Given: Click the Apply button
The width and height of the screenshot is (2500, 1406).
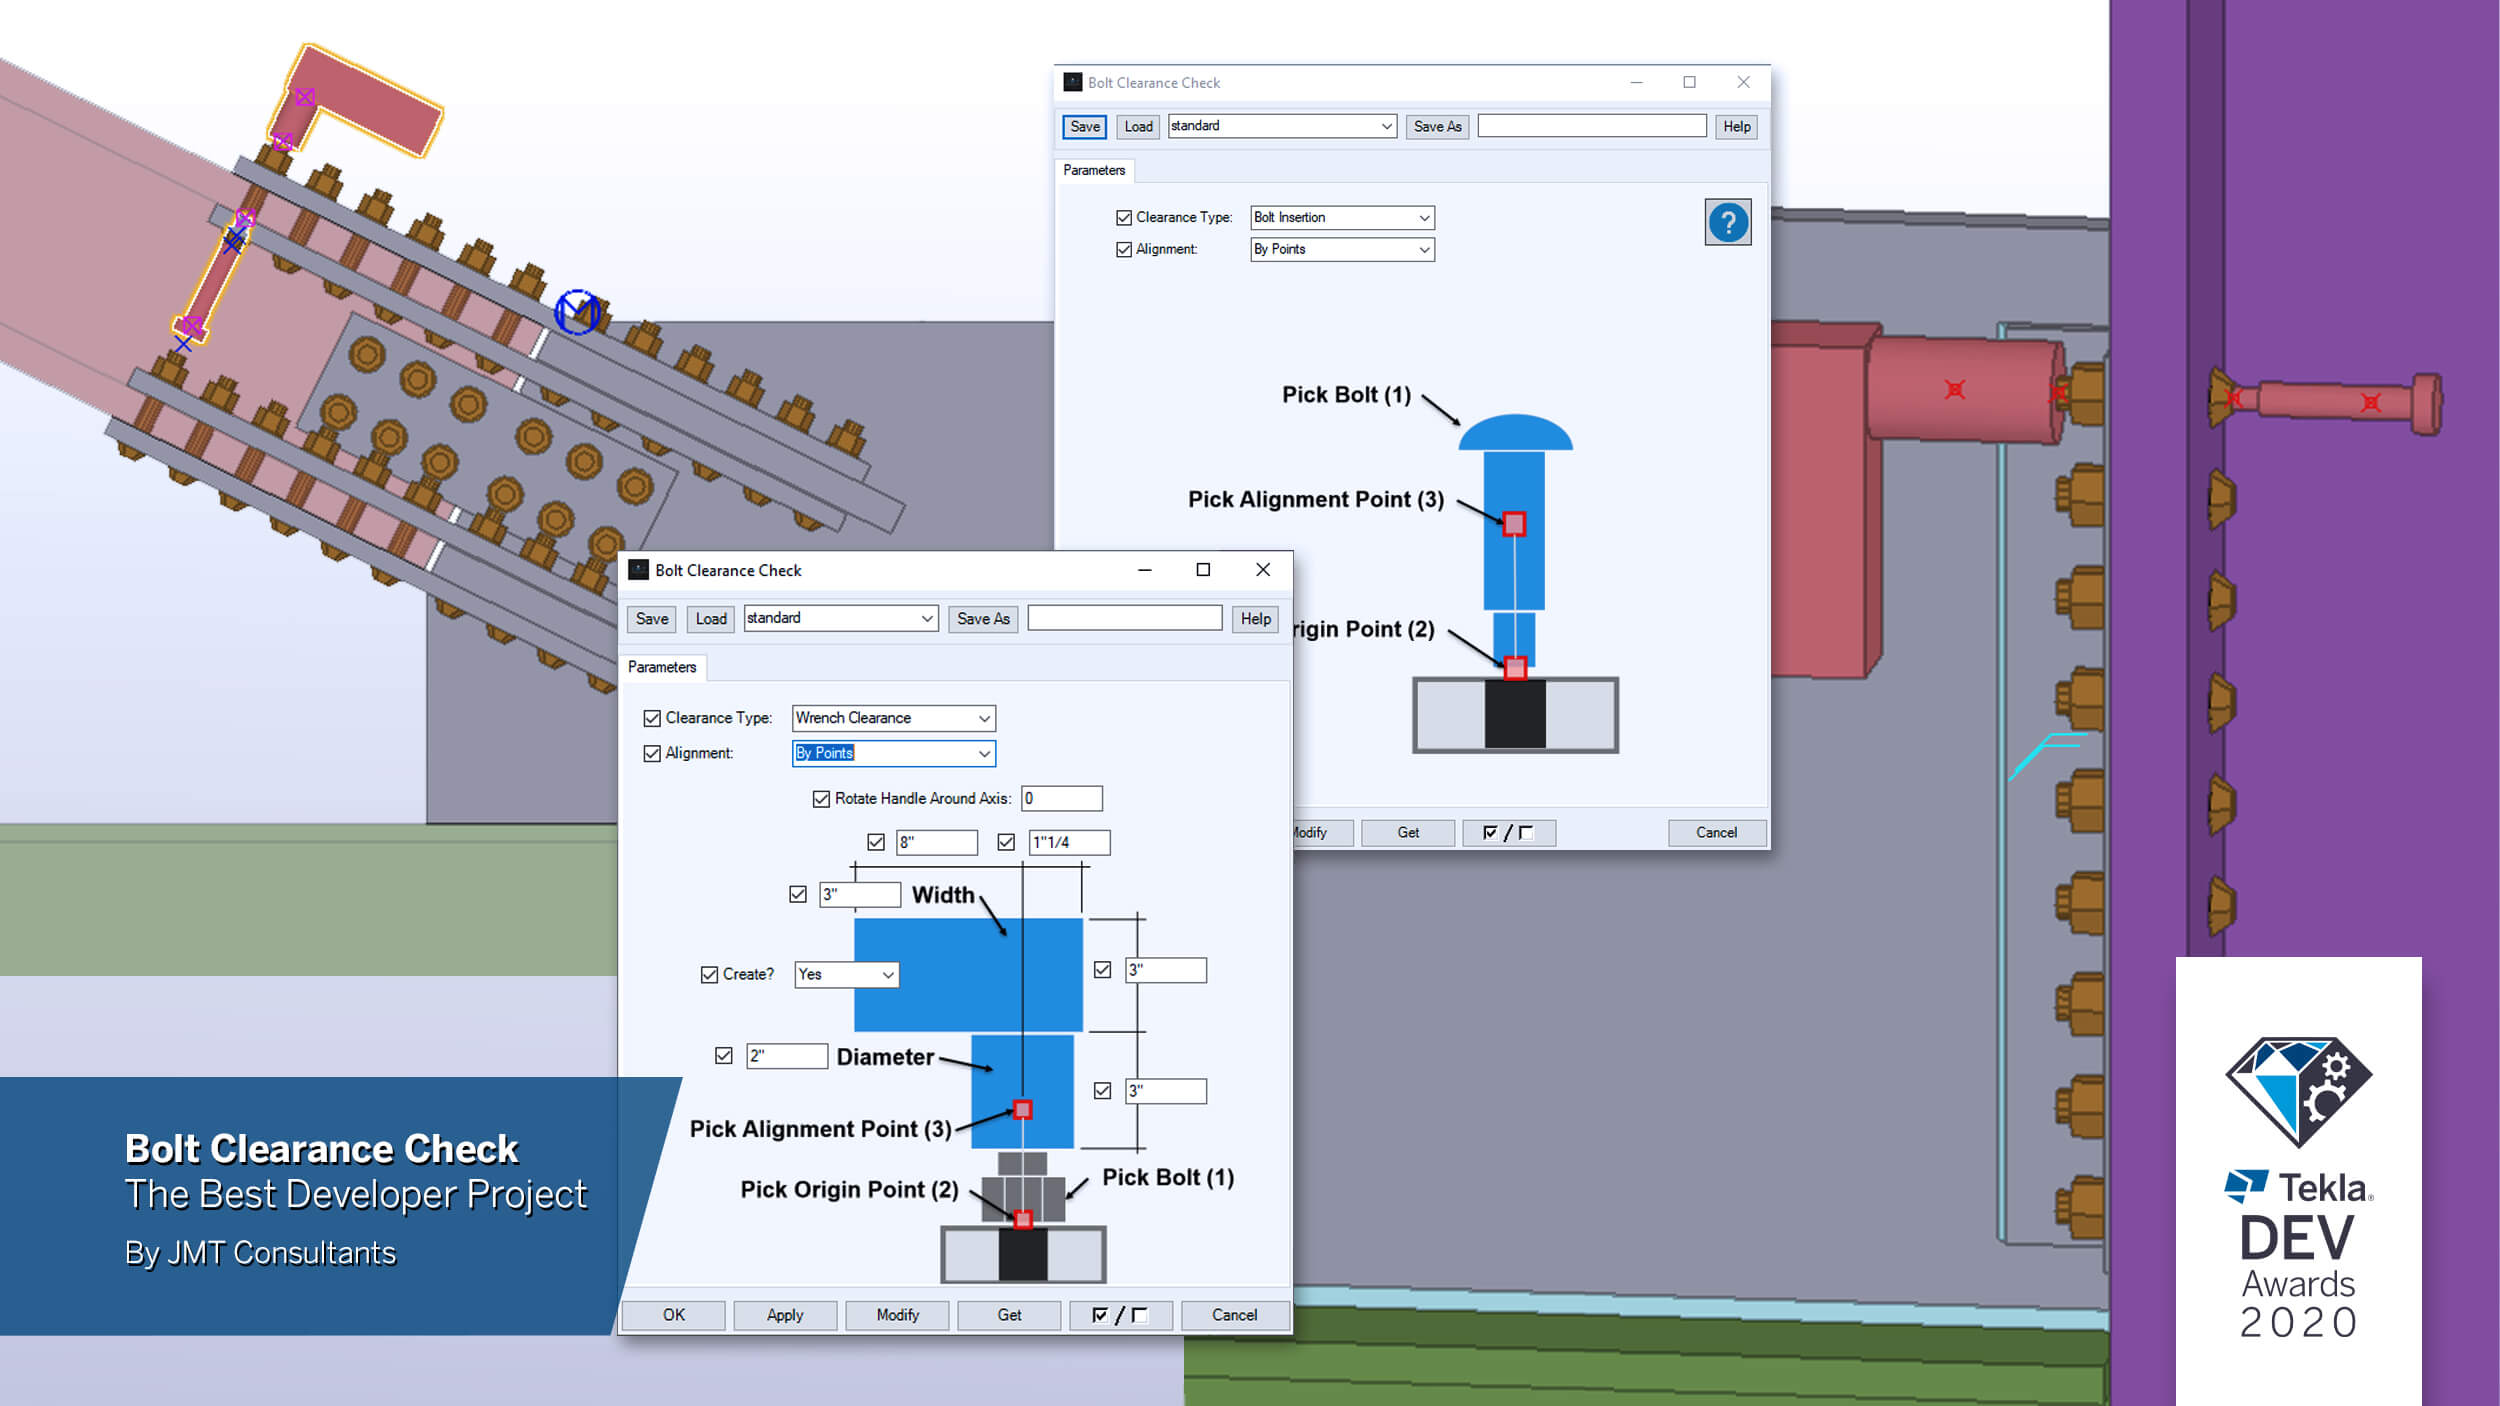Looking at the screenshot, I should click(784, 1314).
